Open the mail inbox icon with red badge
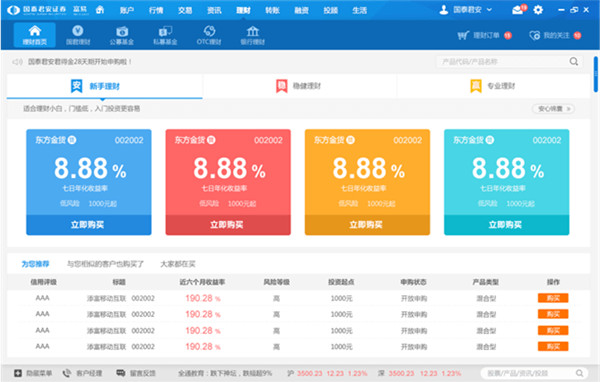The height and width of the screenshot is (382, 600). coord(519,9)
